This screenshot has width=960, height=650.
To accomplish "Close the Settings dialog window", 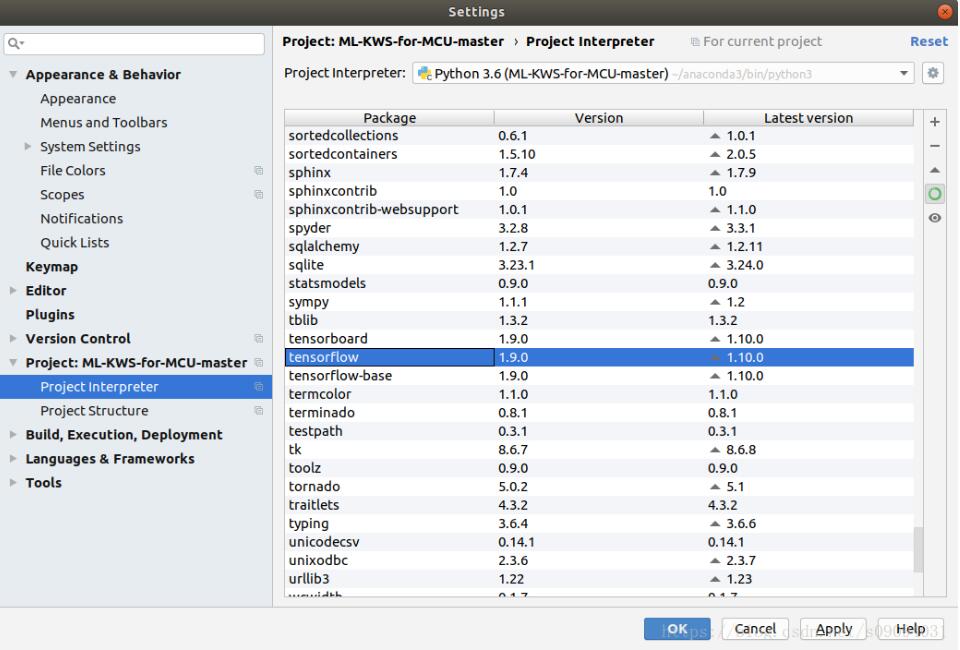I will click(x=945, y=12).
